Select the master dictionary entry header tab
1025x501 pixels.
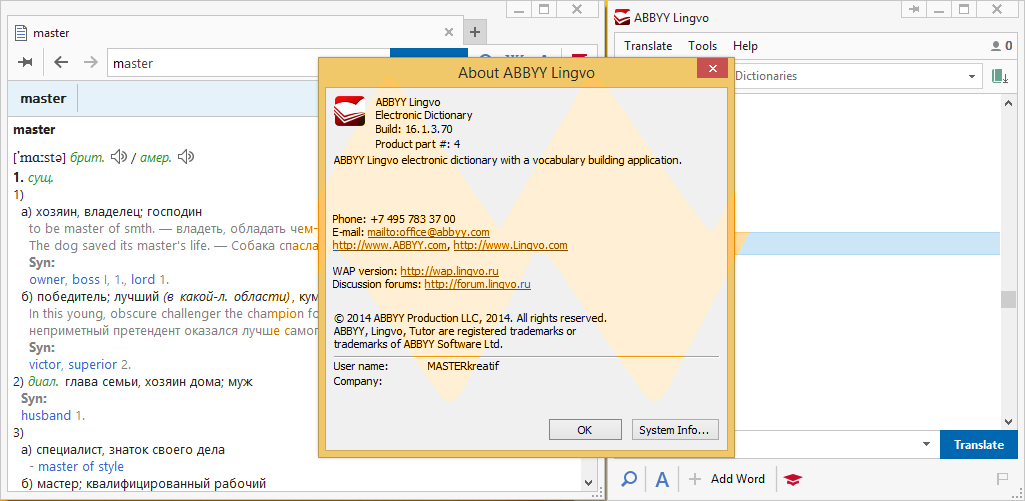43,99
